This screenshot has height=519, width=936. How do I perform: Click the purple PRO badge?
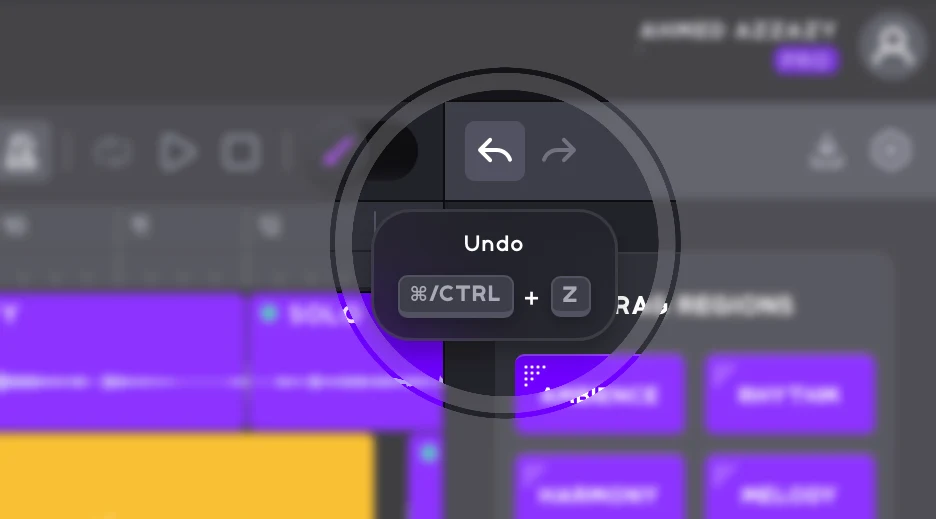coord(806,60)
